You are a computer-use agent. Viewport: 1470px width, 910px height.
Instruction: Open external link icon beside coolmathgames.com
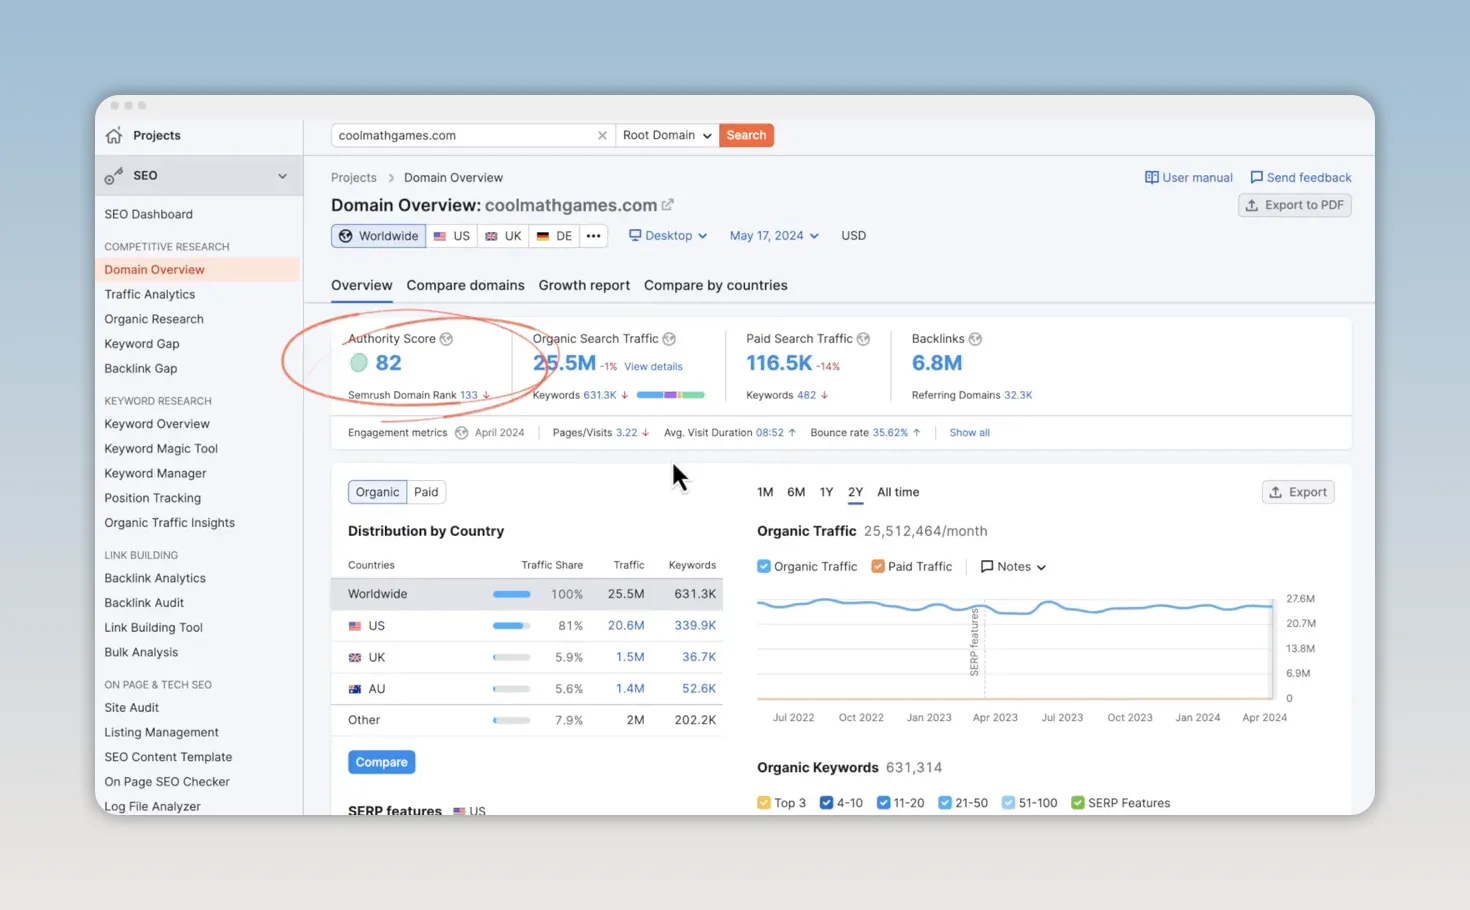[x=668, y=205]
